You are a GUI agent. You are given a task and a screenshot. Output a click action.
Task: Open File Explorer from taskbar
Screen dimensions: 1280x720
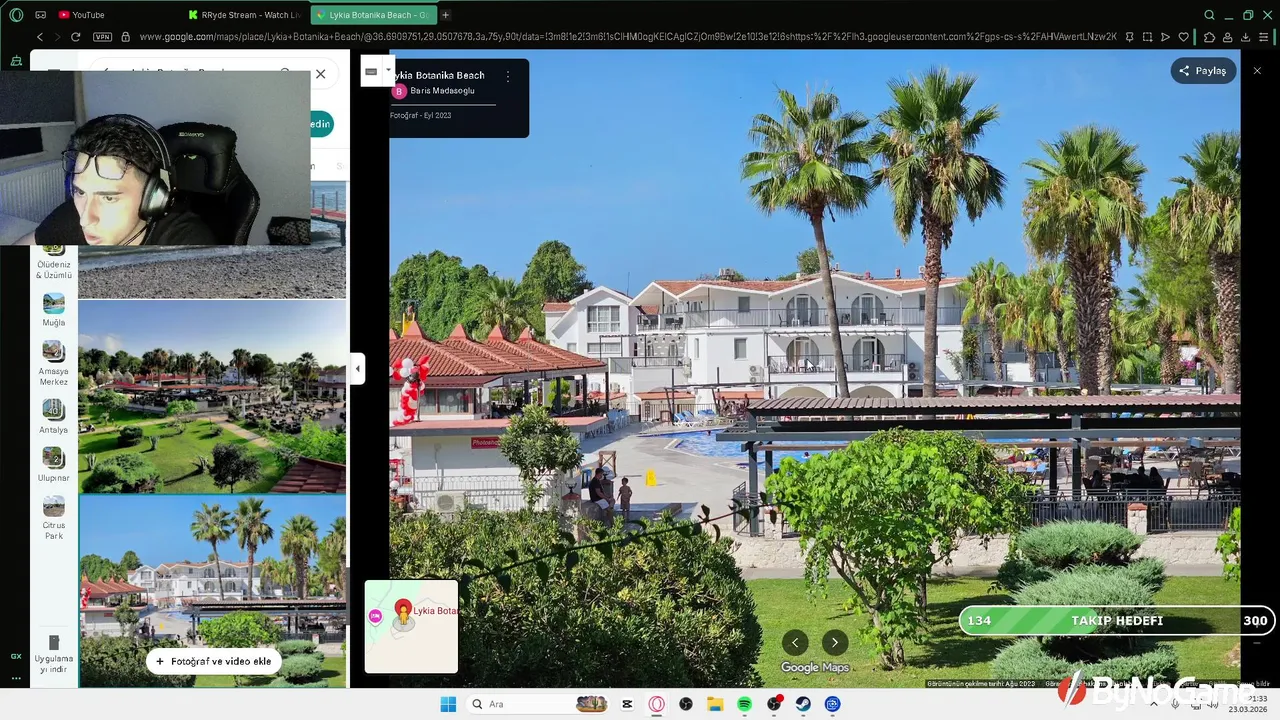point(715,704)
